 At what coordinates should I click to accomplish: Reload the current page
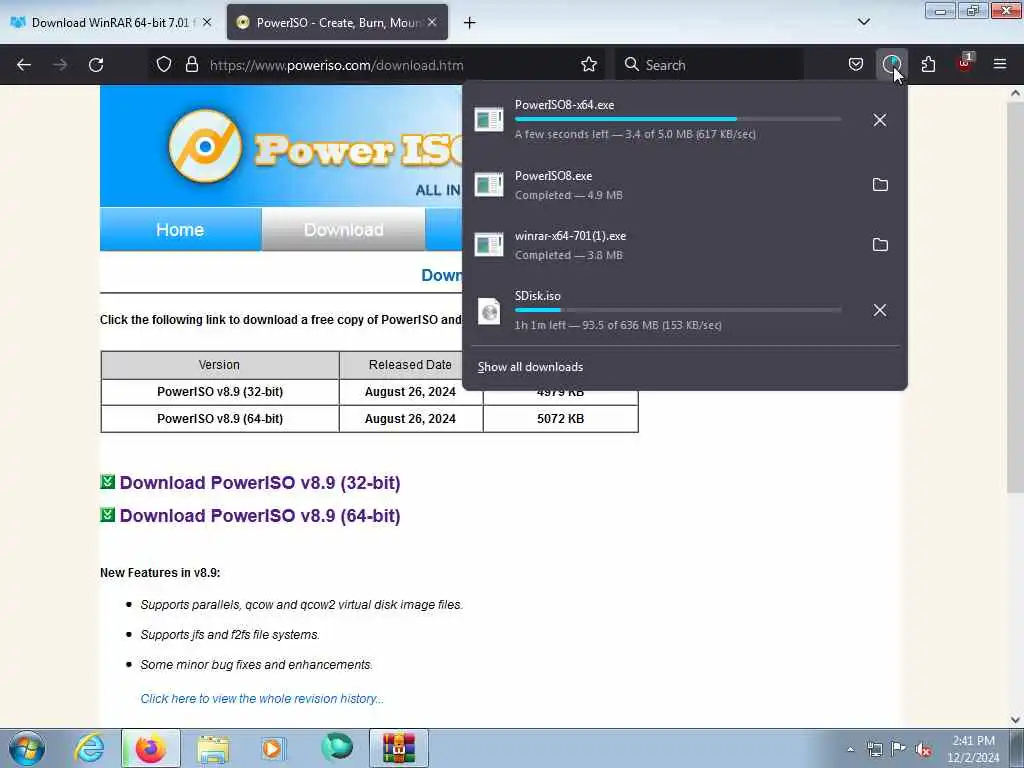pos(96,65)
